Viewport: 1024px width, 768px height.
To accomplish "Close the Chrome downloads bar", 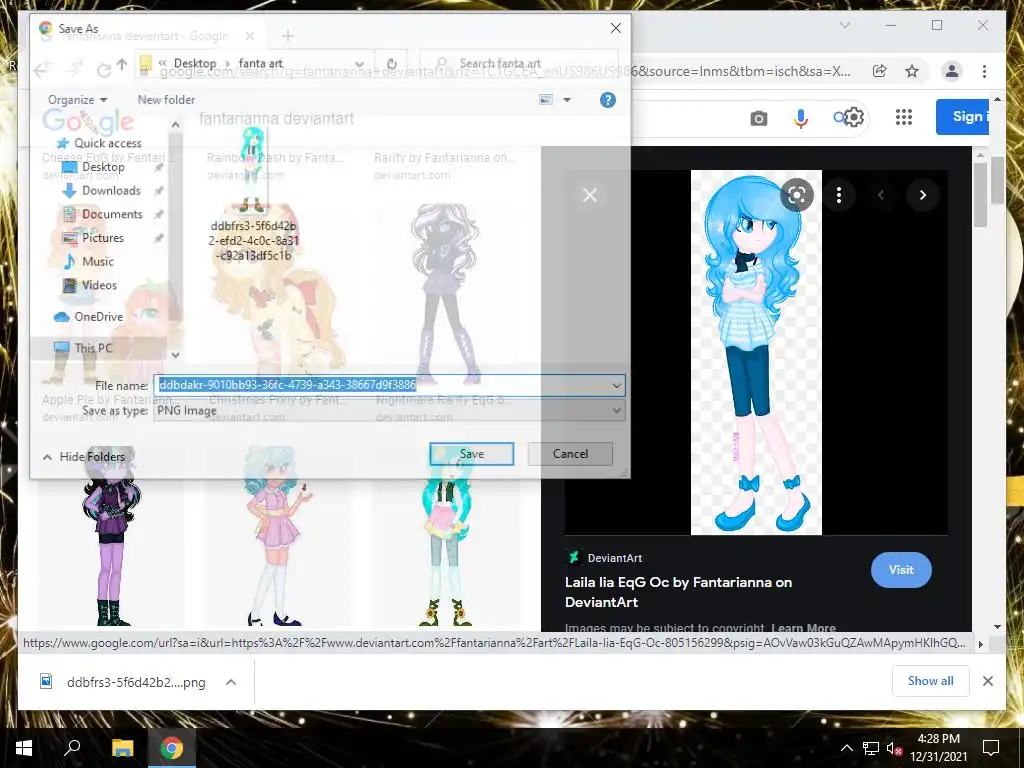I will click(987, 681).
